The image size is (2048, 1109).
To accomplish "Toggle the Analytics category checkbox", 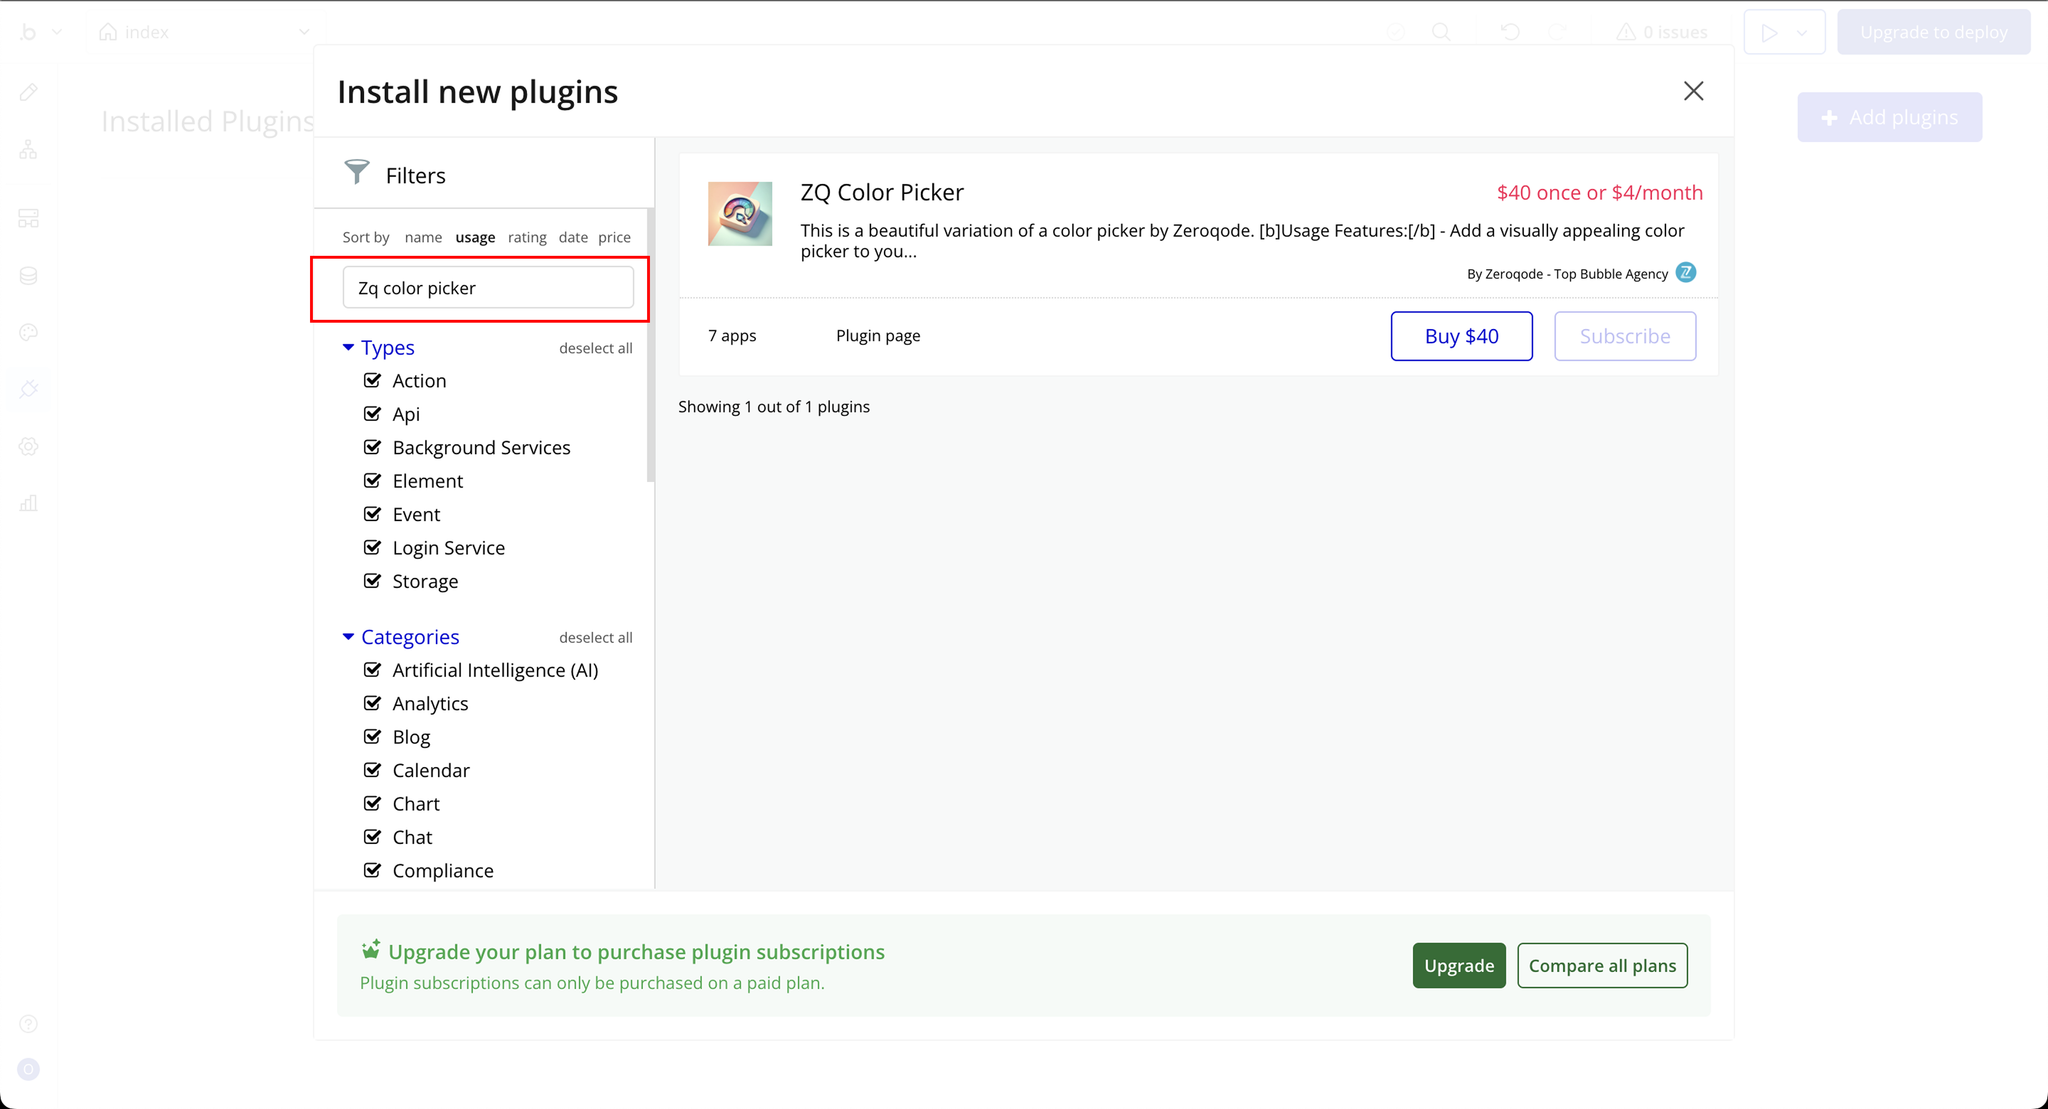I will [372, 703].
